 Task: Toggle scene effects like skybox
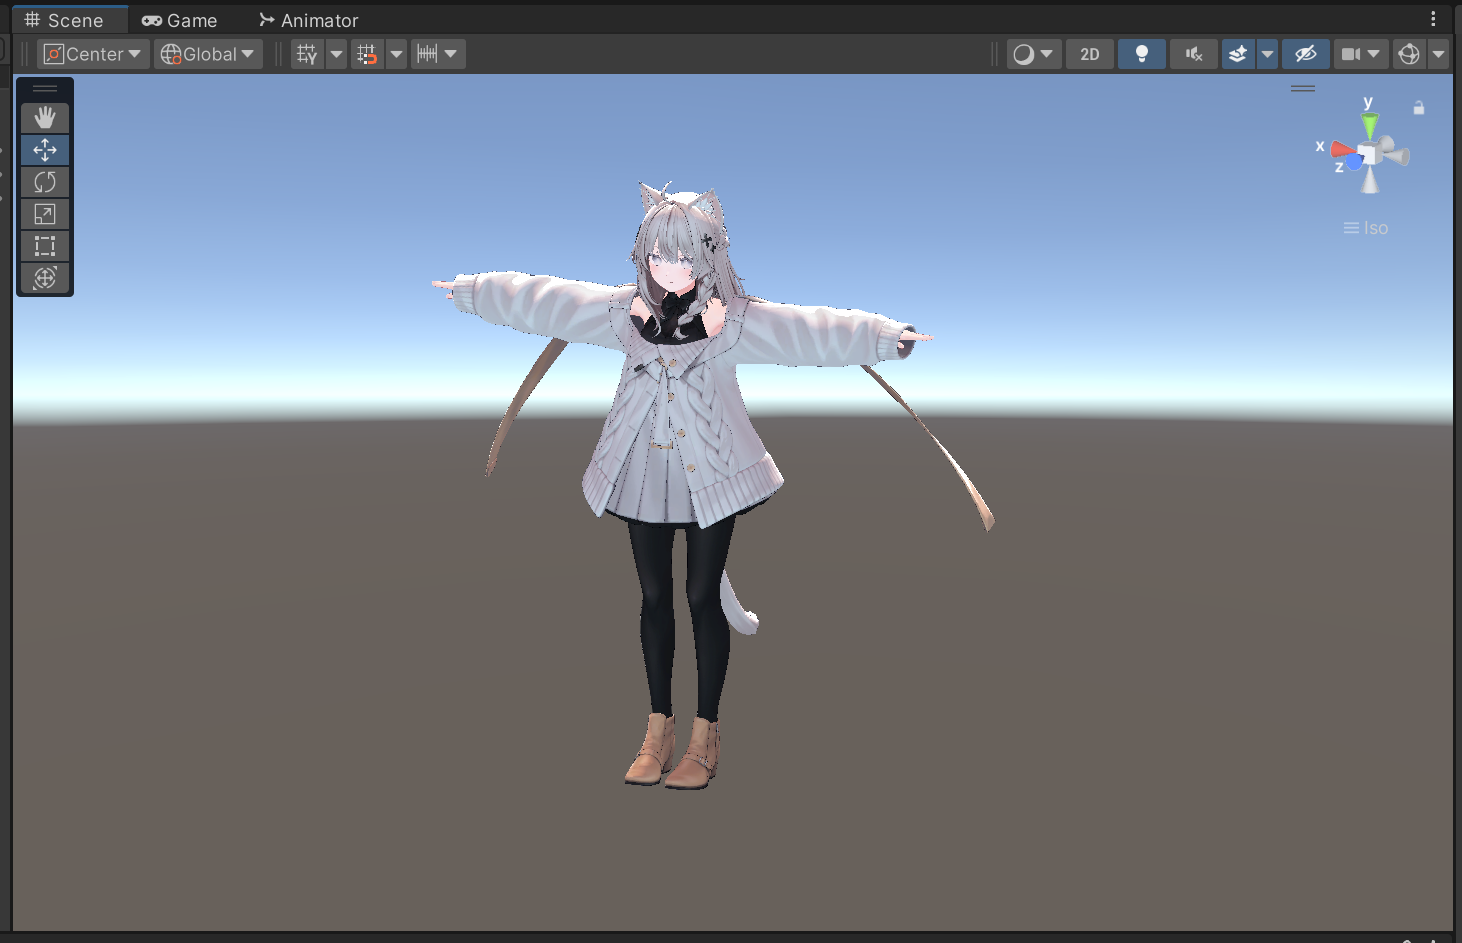click(1238, 54)
